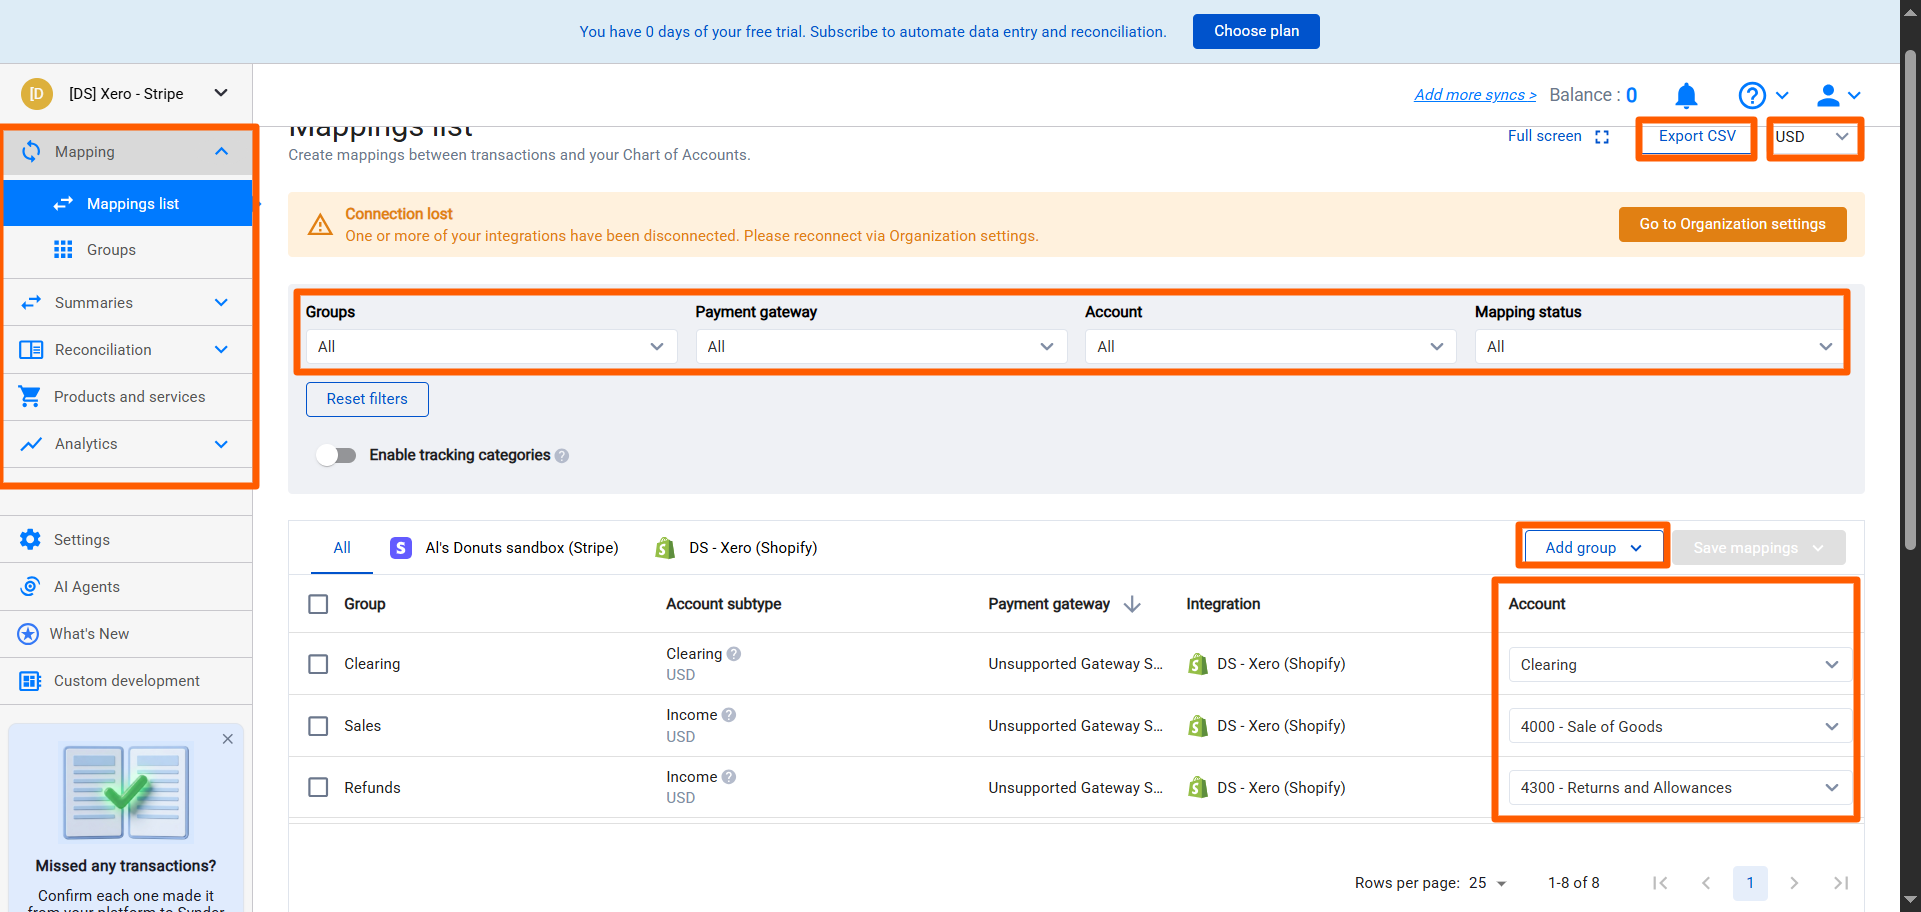Expand the Summaries sidebar section
1921x912 pixels.
click(126, 302)
